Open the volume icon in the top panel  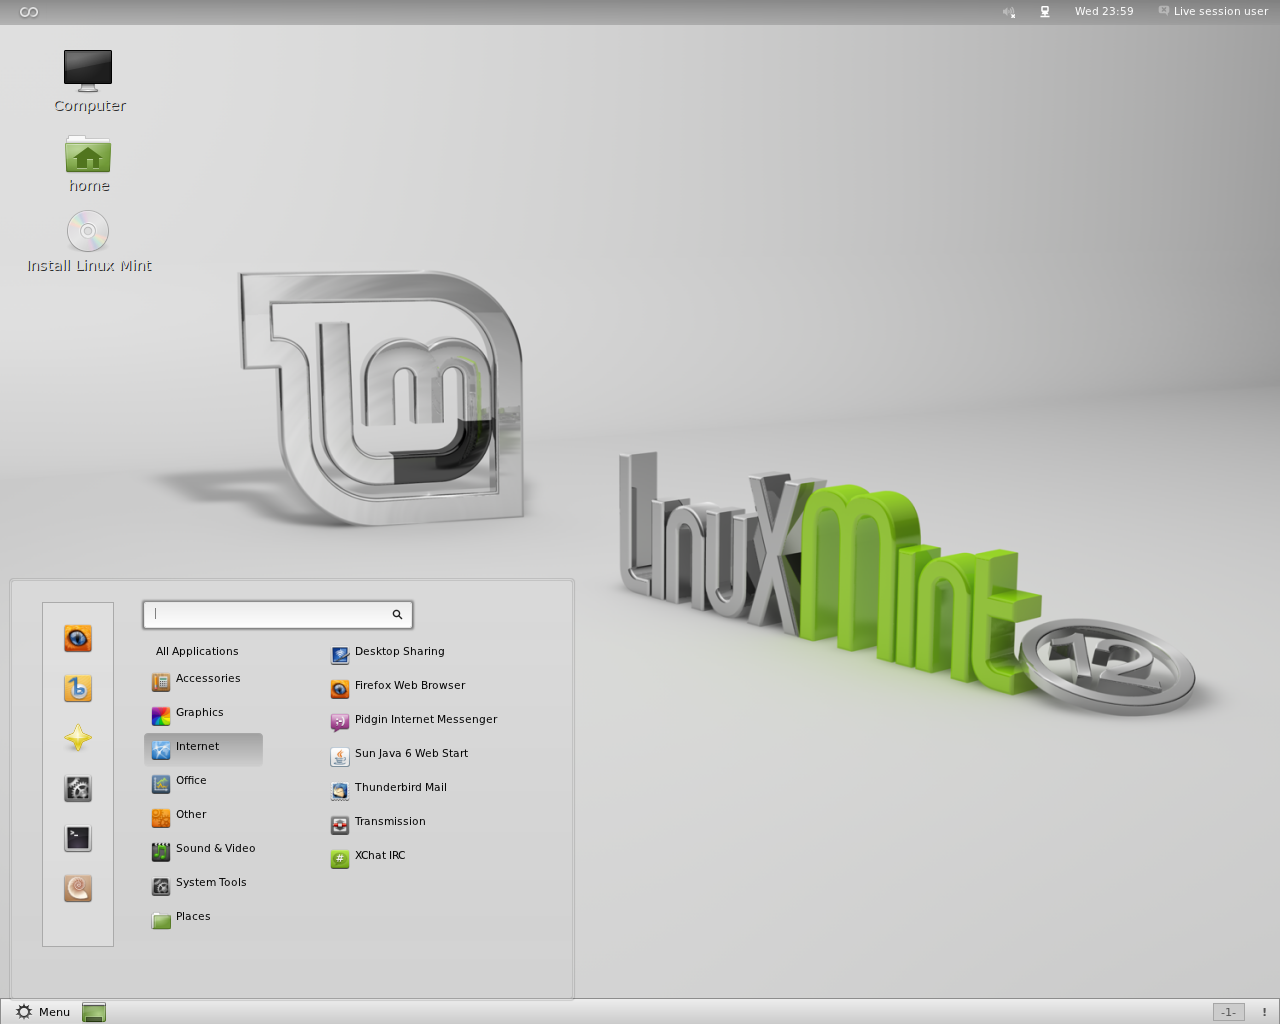(x=1009, y=12)
